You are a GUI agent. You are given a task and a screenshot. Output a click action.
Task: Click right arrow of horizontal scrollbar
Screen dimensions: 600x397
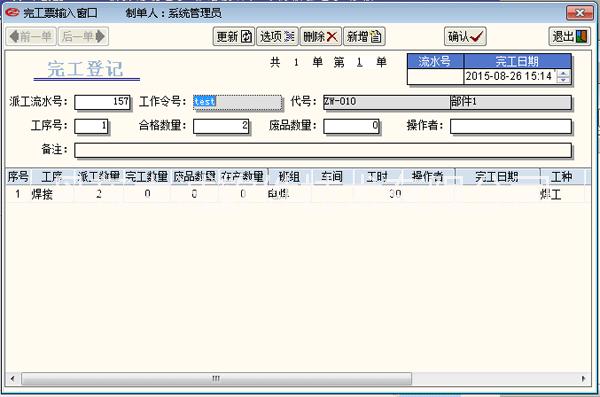point(583,379)
